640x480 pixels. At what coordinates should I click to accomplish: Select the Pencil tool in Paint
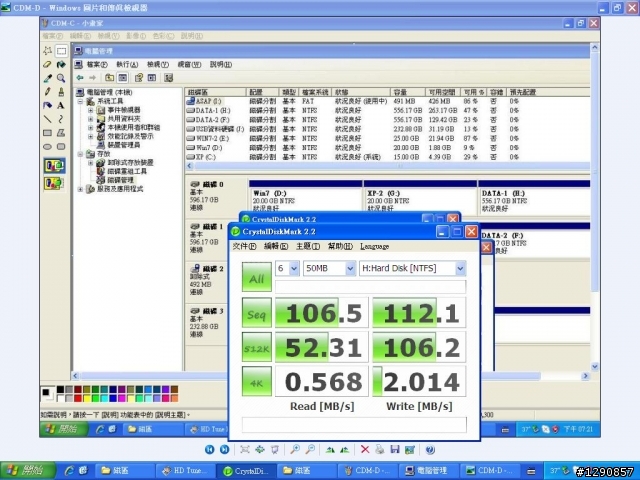point(48,92)
